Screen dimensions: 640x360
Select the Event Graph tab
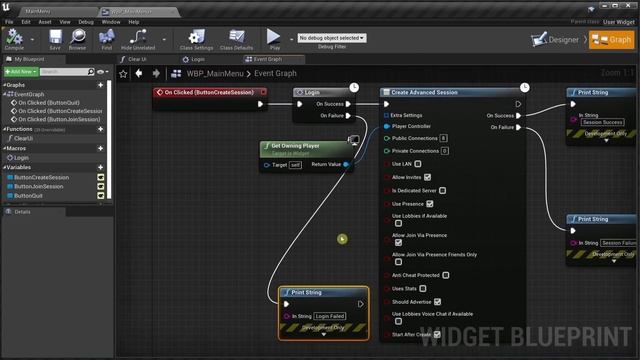click(273, 60)
